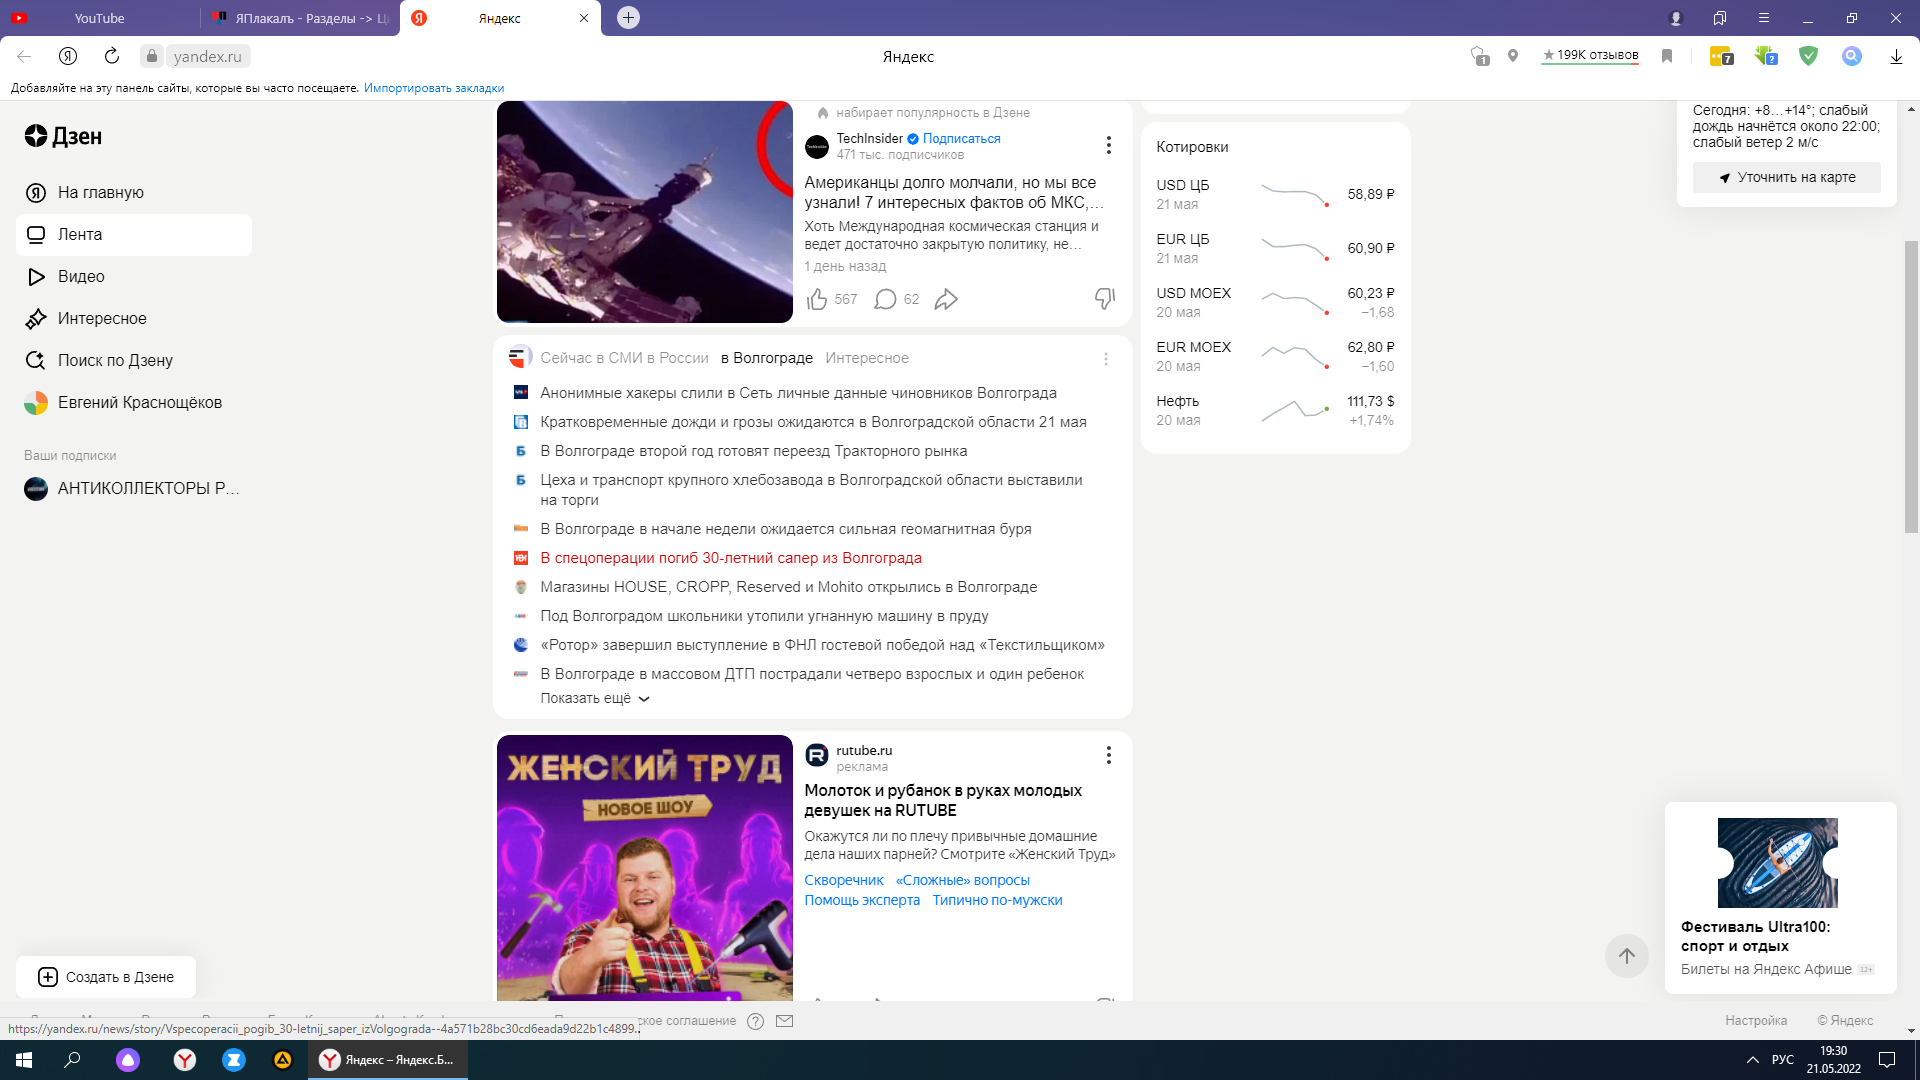Screen dimensions: 1920x1080
Task: Open the «Ротор» ФНЛ match news
Action: click(822, 645)
